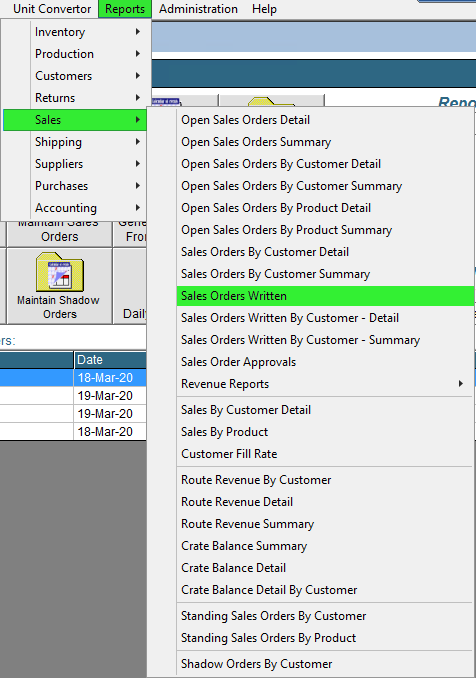Choose Open Sales Orders By Customer Detail
Image resolution: width=476 pixels, height=678 pixels.
[x=325, y=164]
